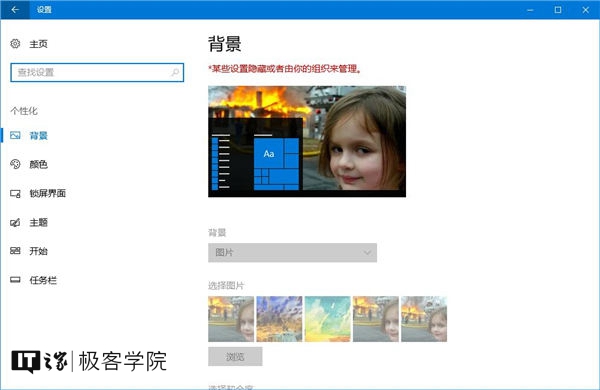The width and height of the screenshot is (600, 390).
Task: Open the 主页 home gear icon
Action: (x=15, y=44)
